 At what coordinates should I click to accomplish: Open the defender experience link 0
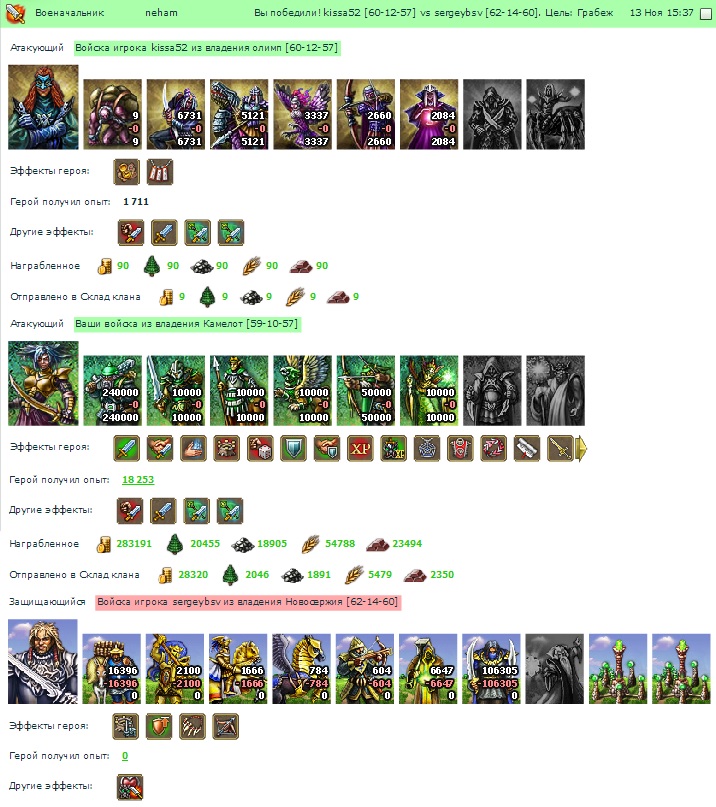pyautogui.click(x=125, y=756)
